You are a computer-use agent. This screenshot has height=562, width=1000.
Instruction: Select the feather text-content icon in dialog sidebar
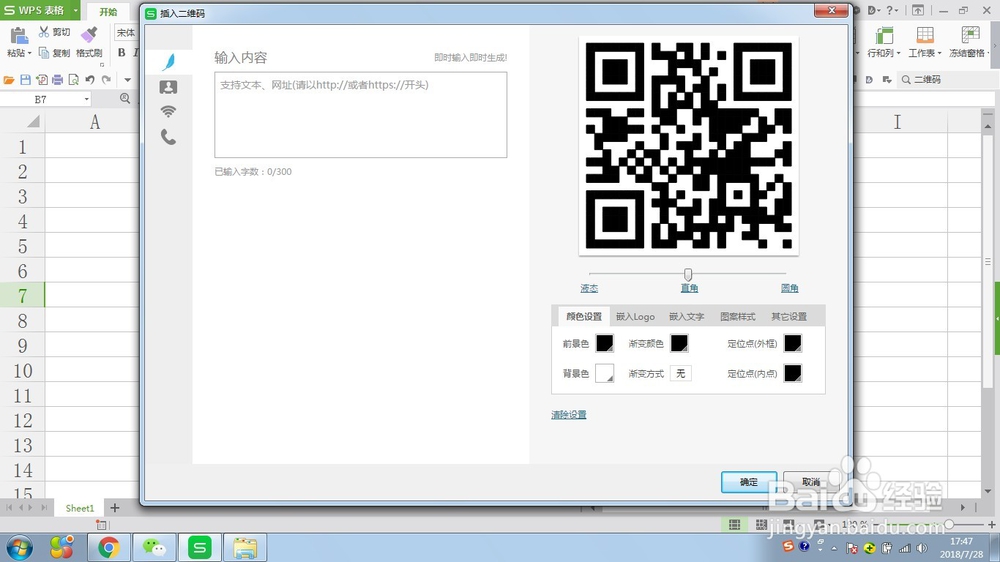pos(168,62)
